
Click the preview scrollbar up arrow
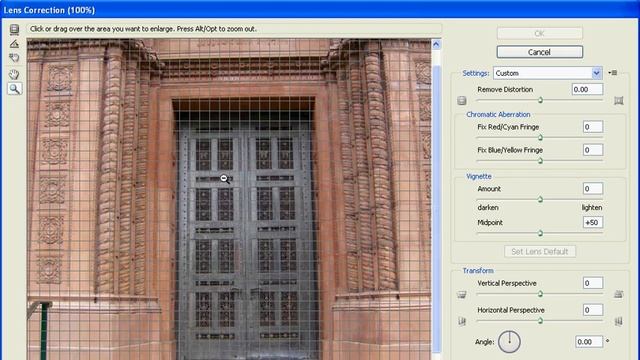pyautogui.click(x=436, y=44)
